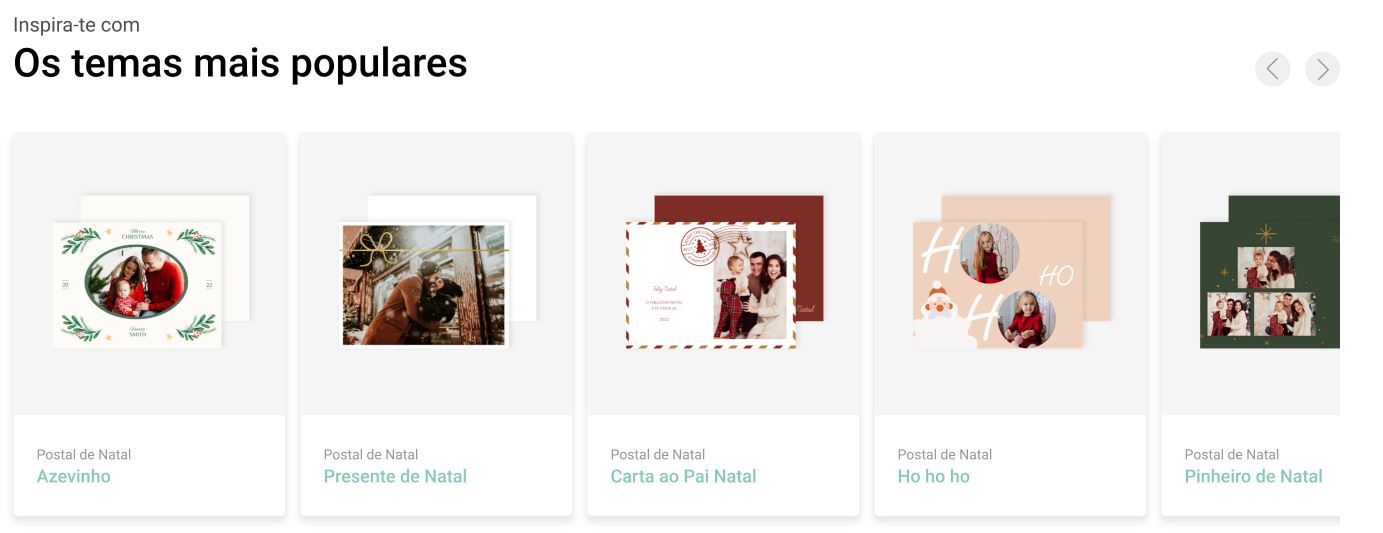
Task: Click the Azevinho theme link
Action: coord(74,476)
